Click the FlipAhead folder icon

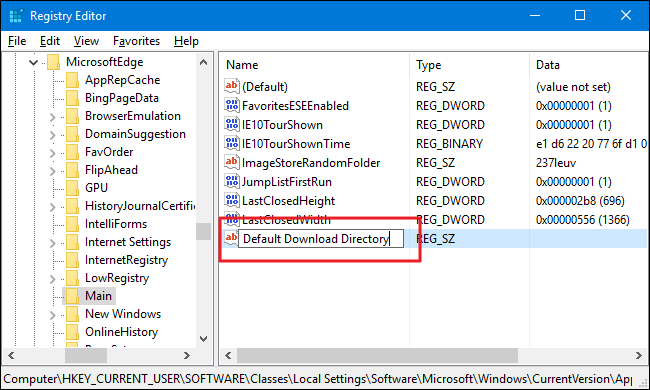pos(73,170)
